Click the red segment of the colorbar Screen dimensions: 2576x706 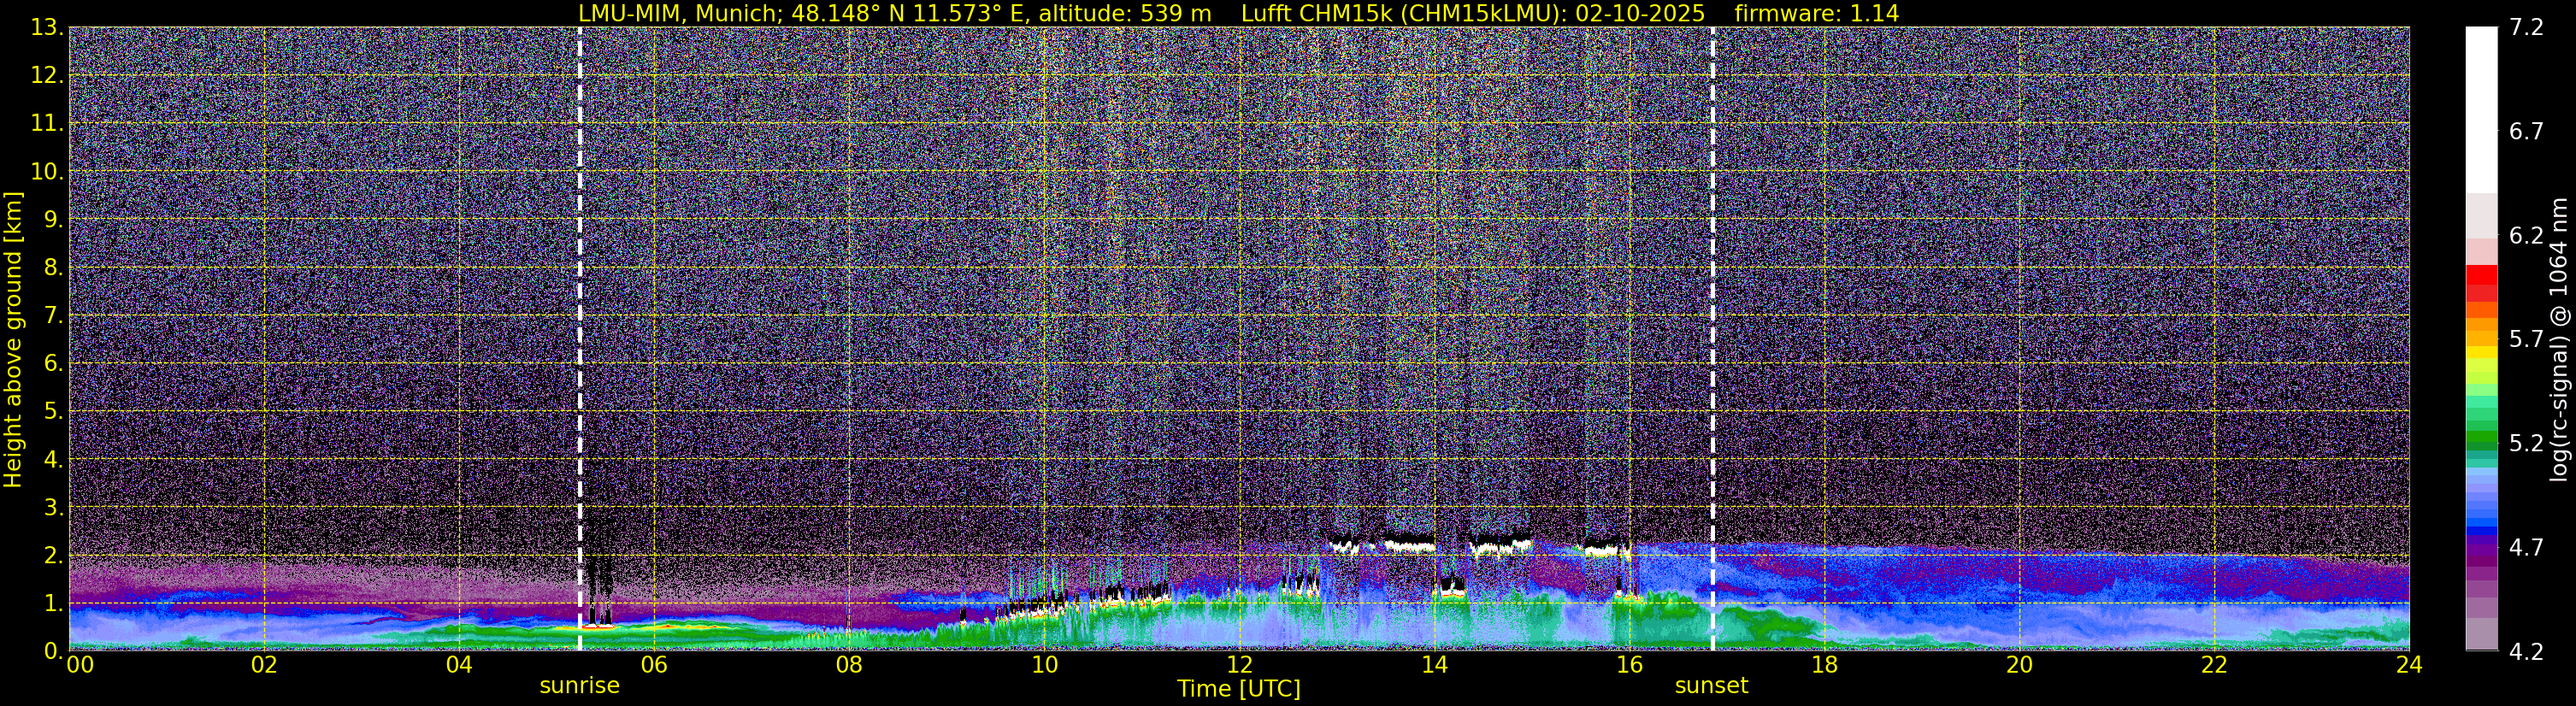point(2481,282)
